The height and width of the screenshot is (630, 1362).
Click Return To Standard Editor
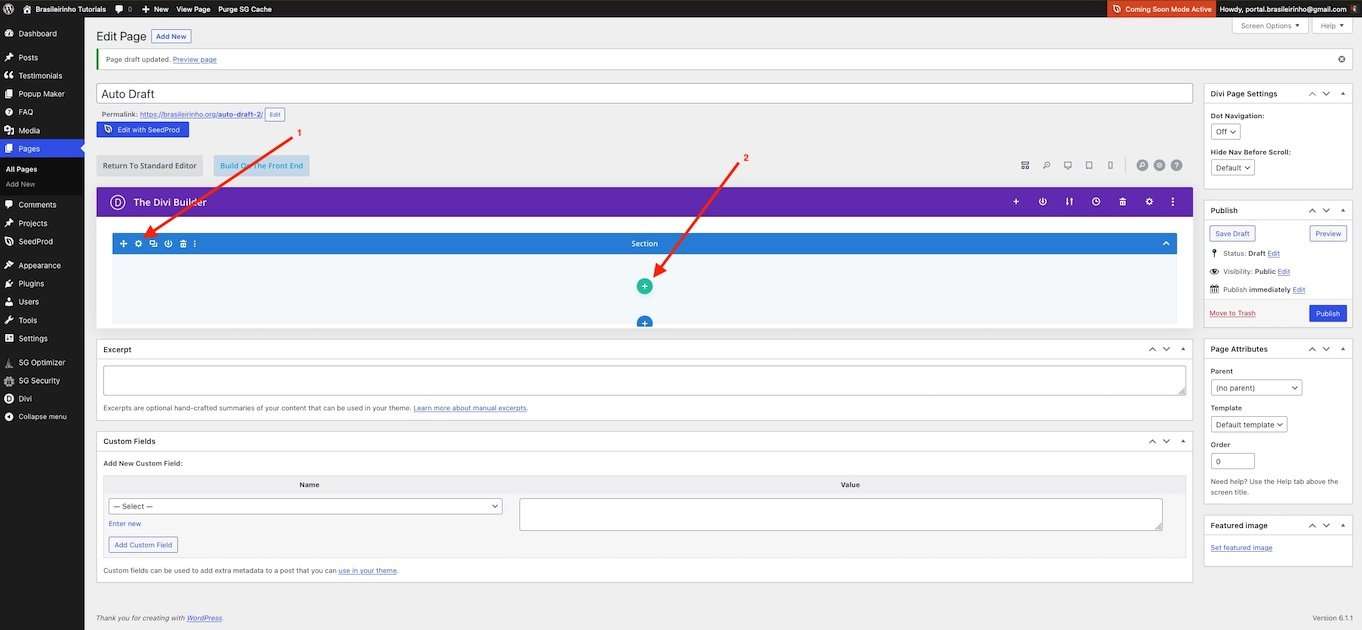(x=150, y=166)
